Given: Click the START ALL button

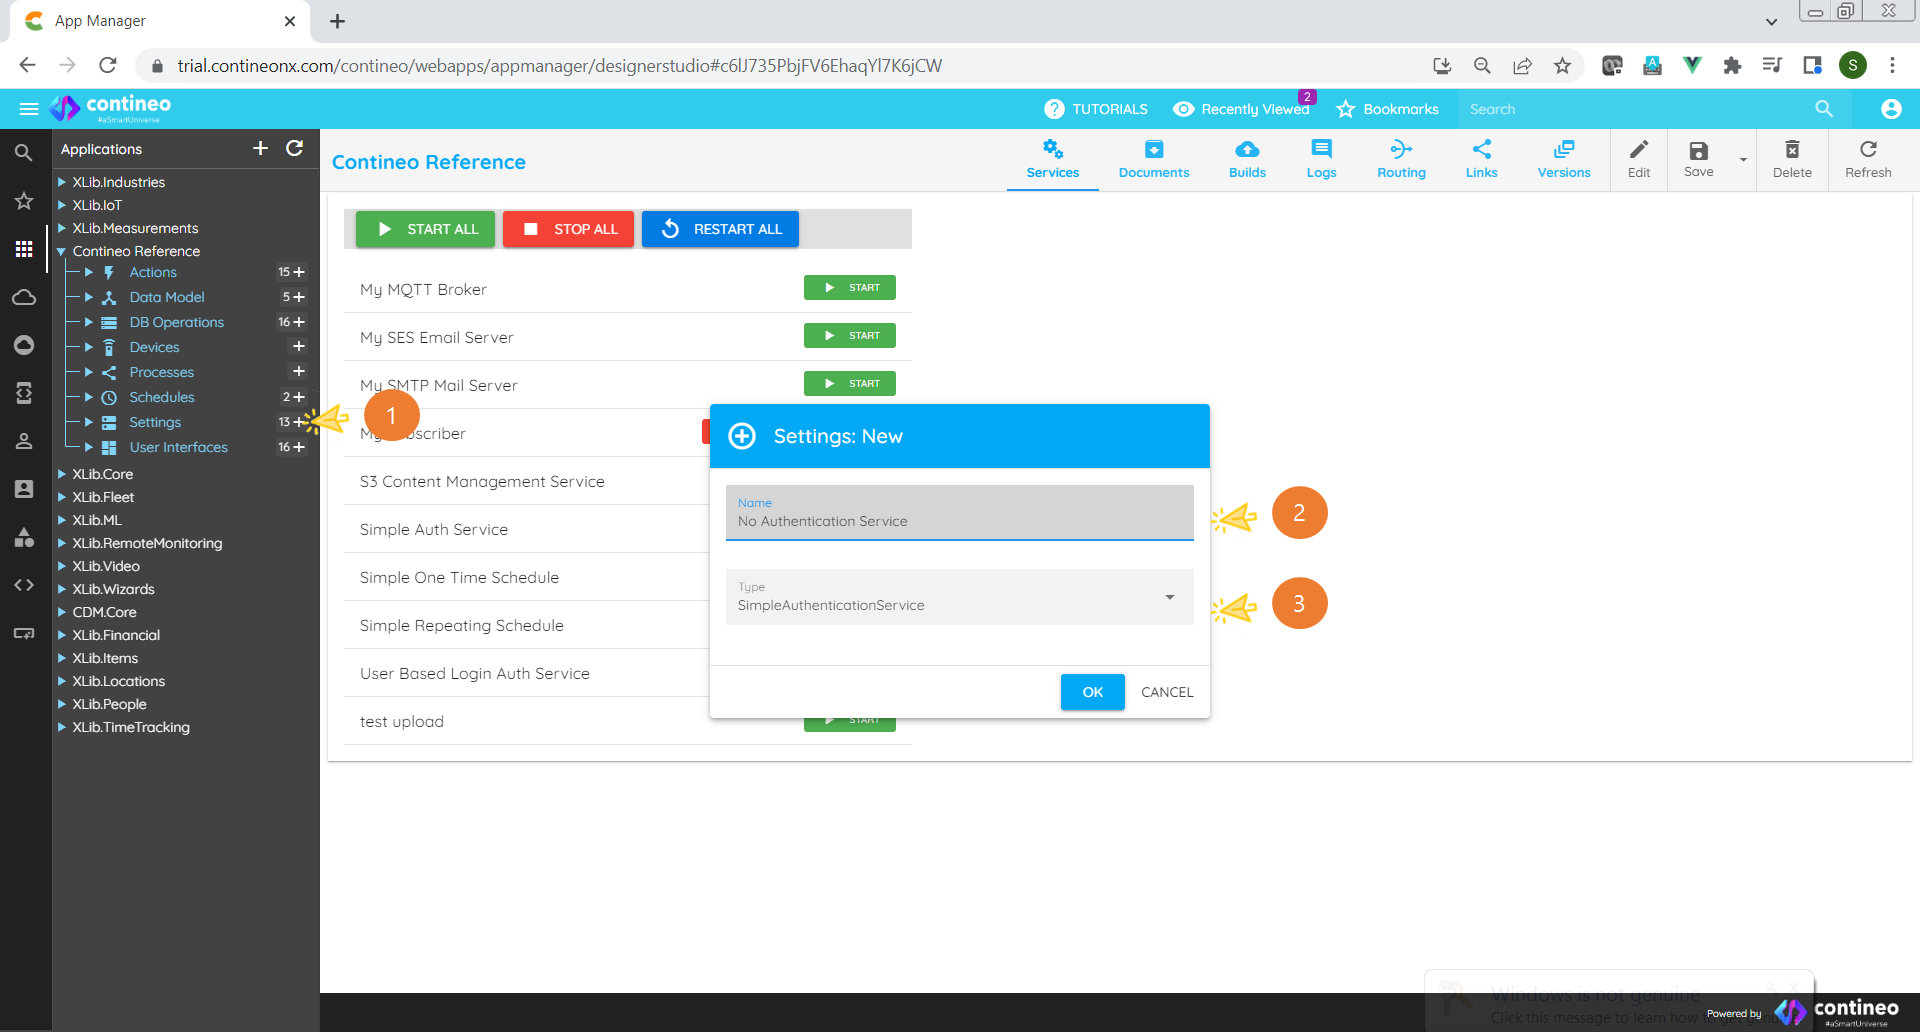Looking at the screenshot, I should [x=424, y=228].
